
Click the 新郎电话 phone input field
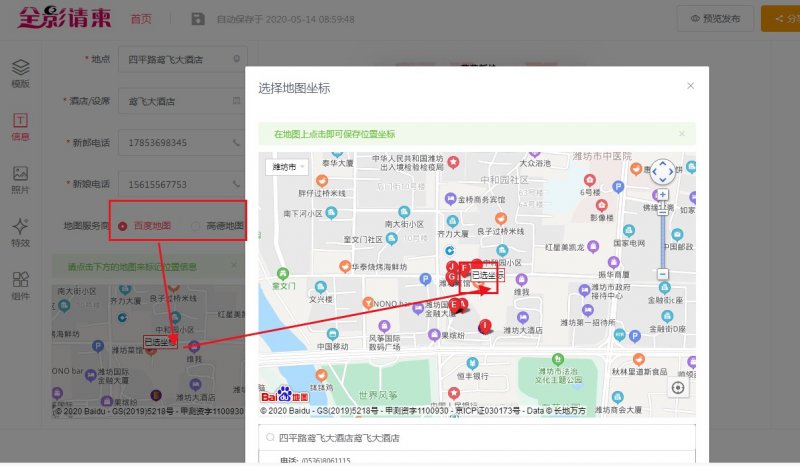point(183,142)
